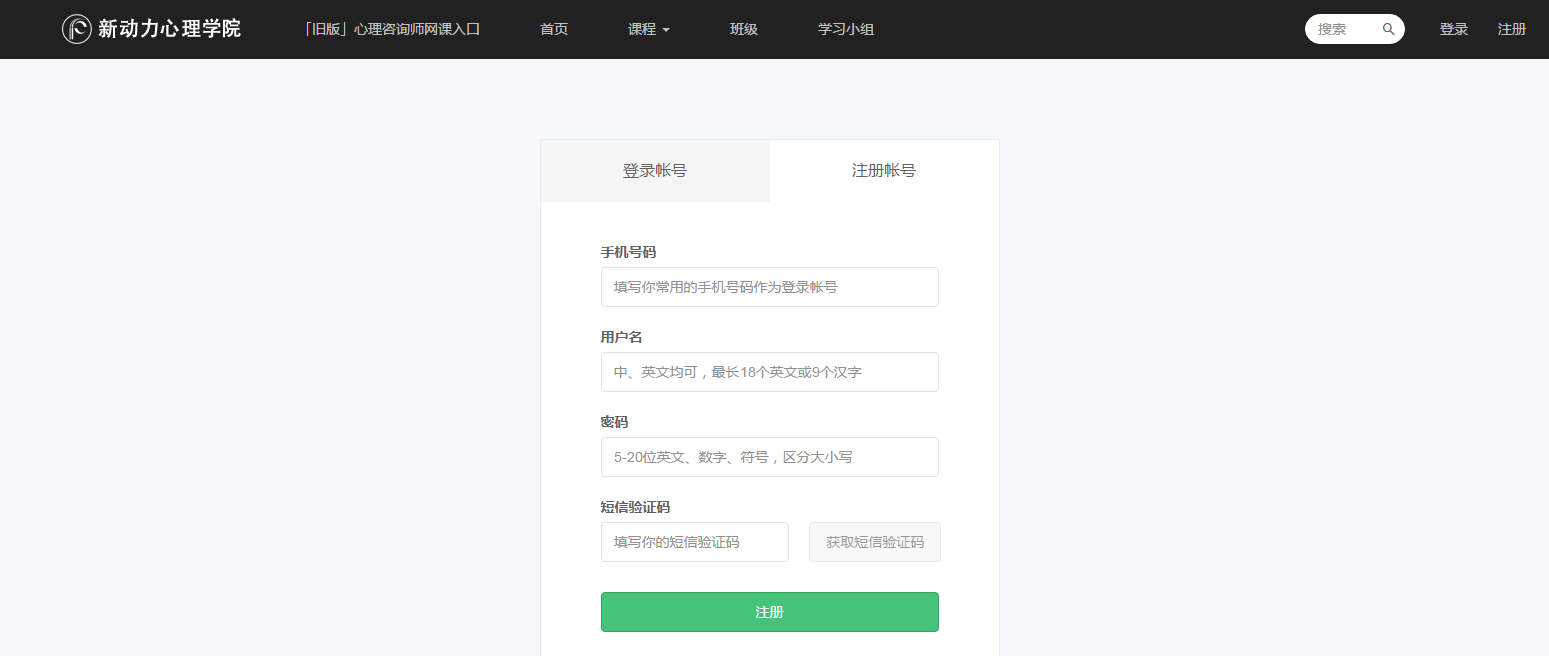
Task: Click the green 注册 submit button
Action: [770, 612]
